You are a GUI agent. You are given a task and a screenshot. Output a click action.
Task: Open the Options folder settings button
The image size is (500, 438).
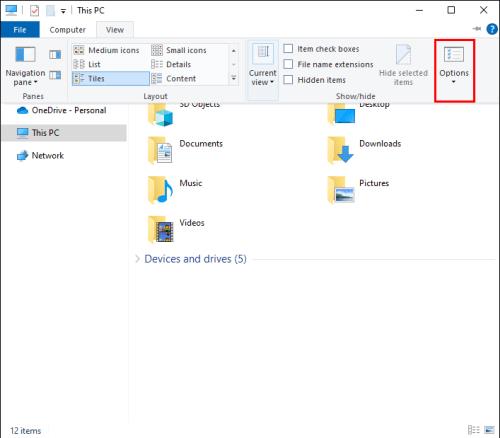point(454,66)
